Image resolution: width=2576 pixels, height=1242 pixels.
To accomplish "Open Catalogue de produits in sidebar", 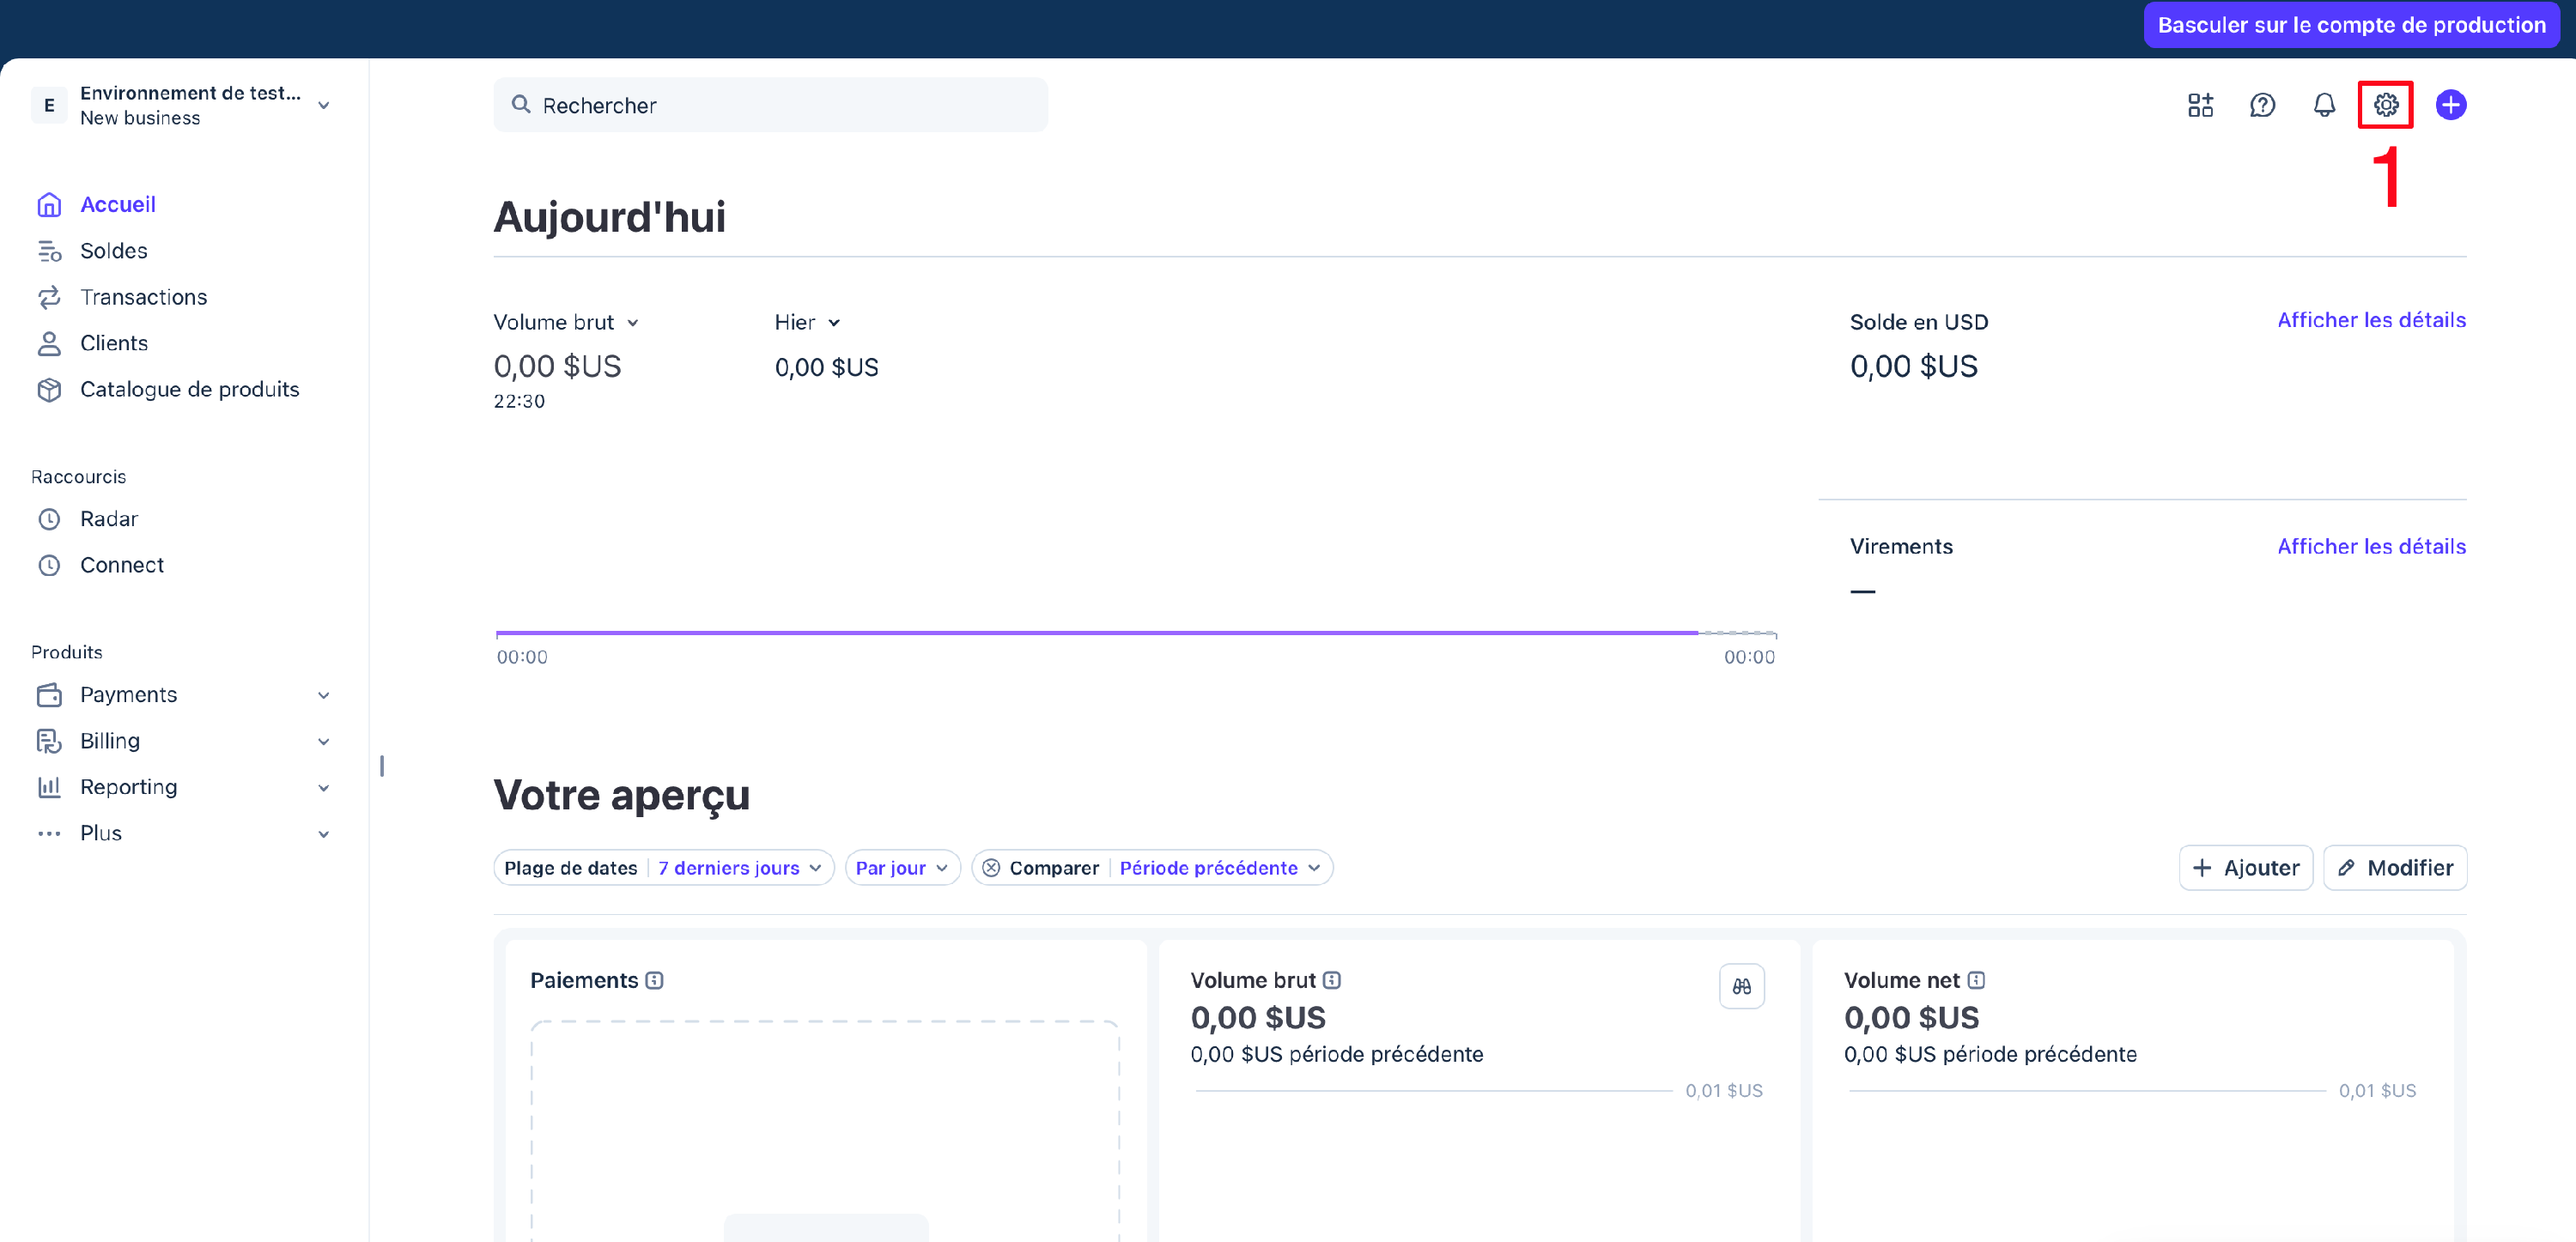I will (x=189, y=389).
